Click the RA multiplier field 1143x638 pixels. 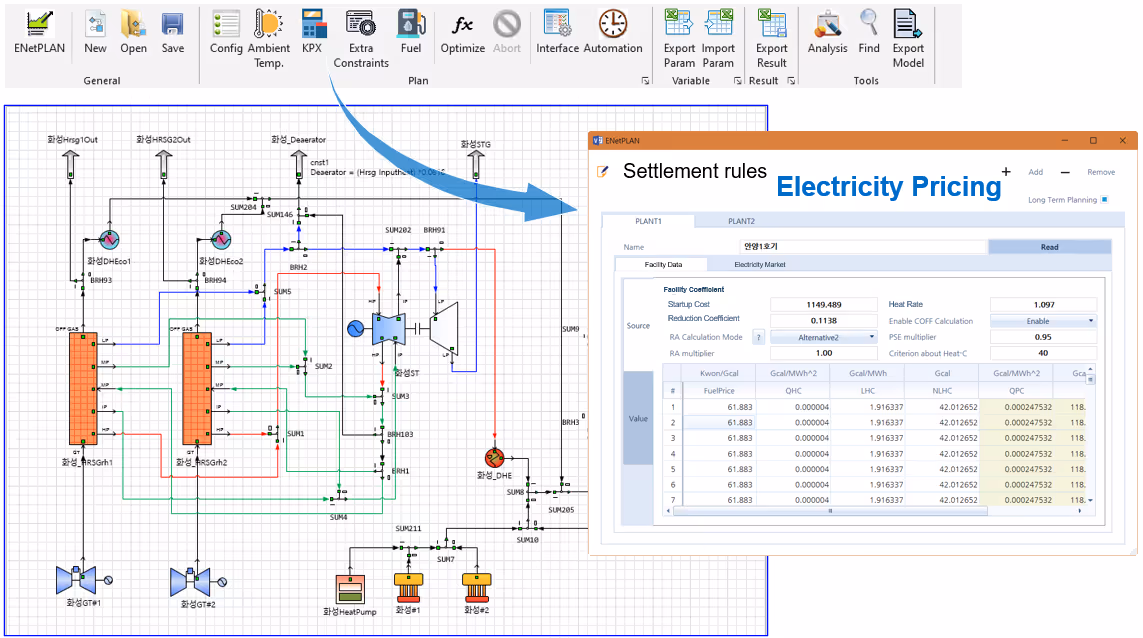[x=824, y=353]
